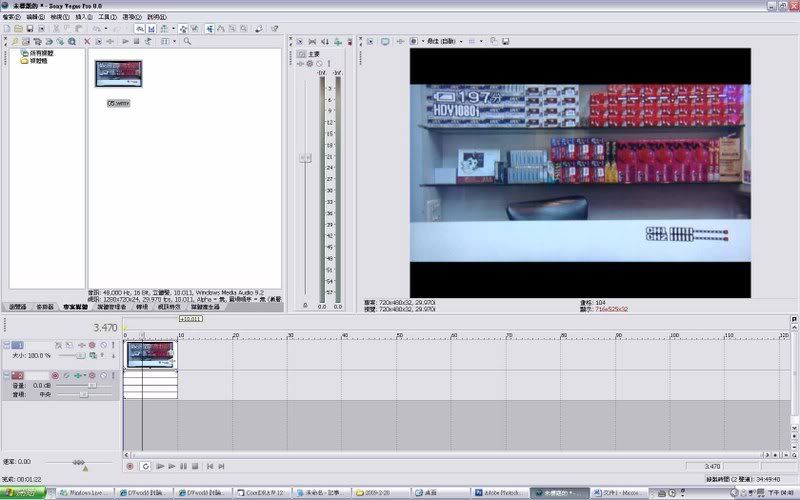Toggle Enable Snapping in the main toolbar
The width and height of the screenshot is (800, 500).
140,29
